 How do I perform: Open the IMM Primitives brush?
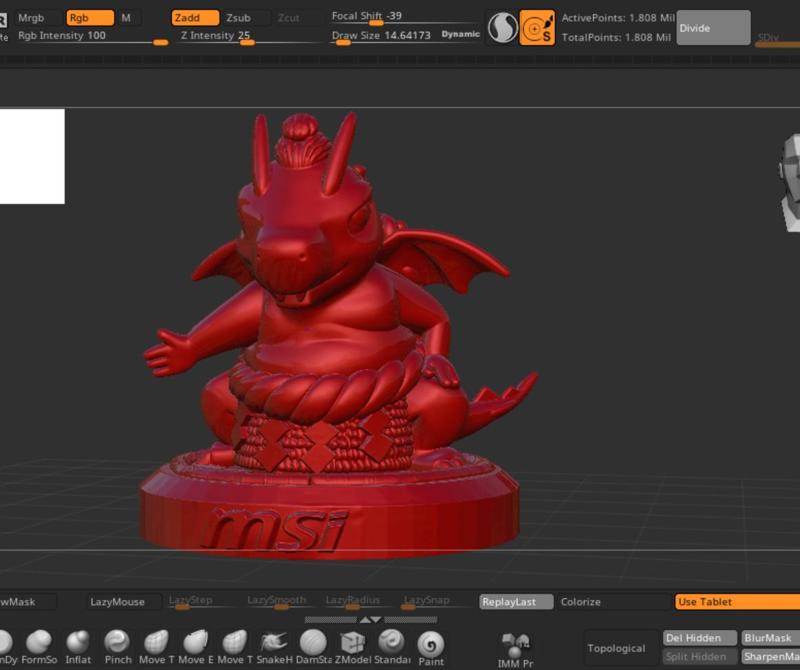point(516,645)
